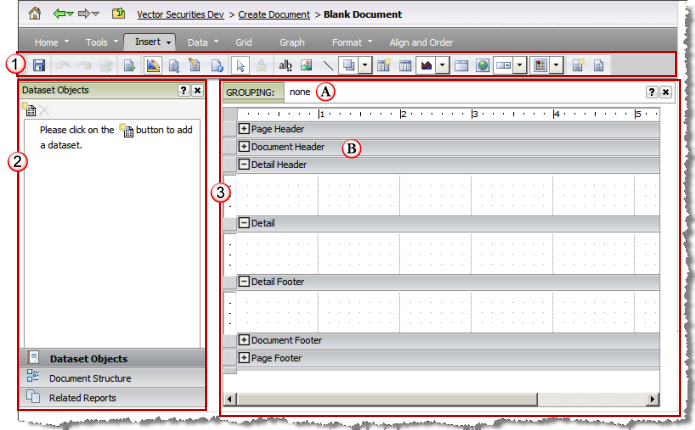The image size is (695, 430).
Task: Click the layout grid with red dots icon
Action: tap(540, 66)
